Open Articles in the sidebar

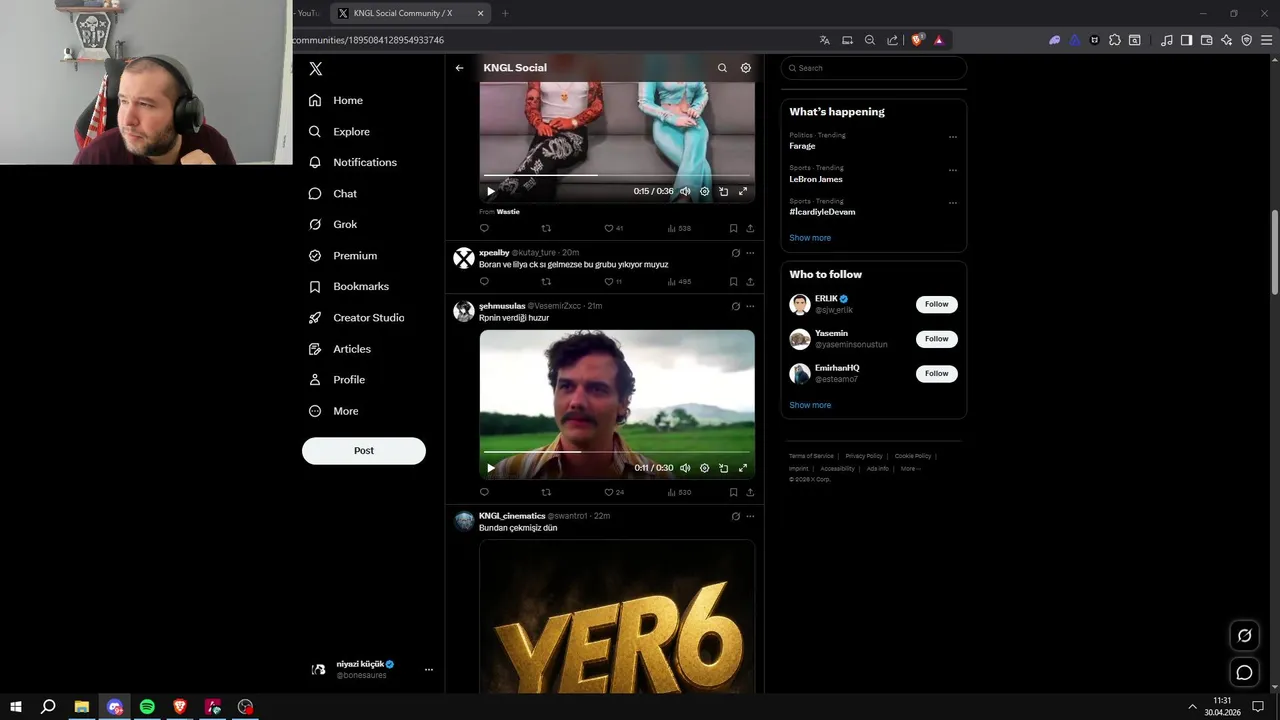[x=339, y=348]
